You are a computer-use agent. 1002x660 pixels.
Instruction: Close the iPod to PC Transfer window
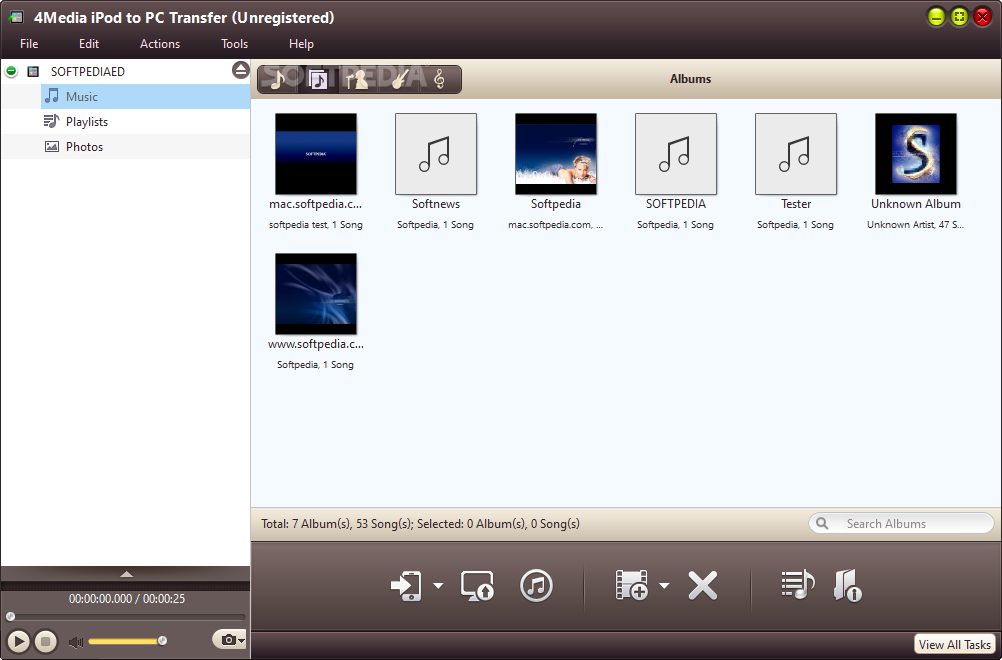(x=982, y=17)
